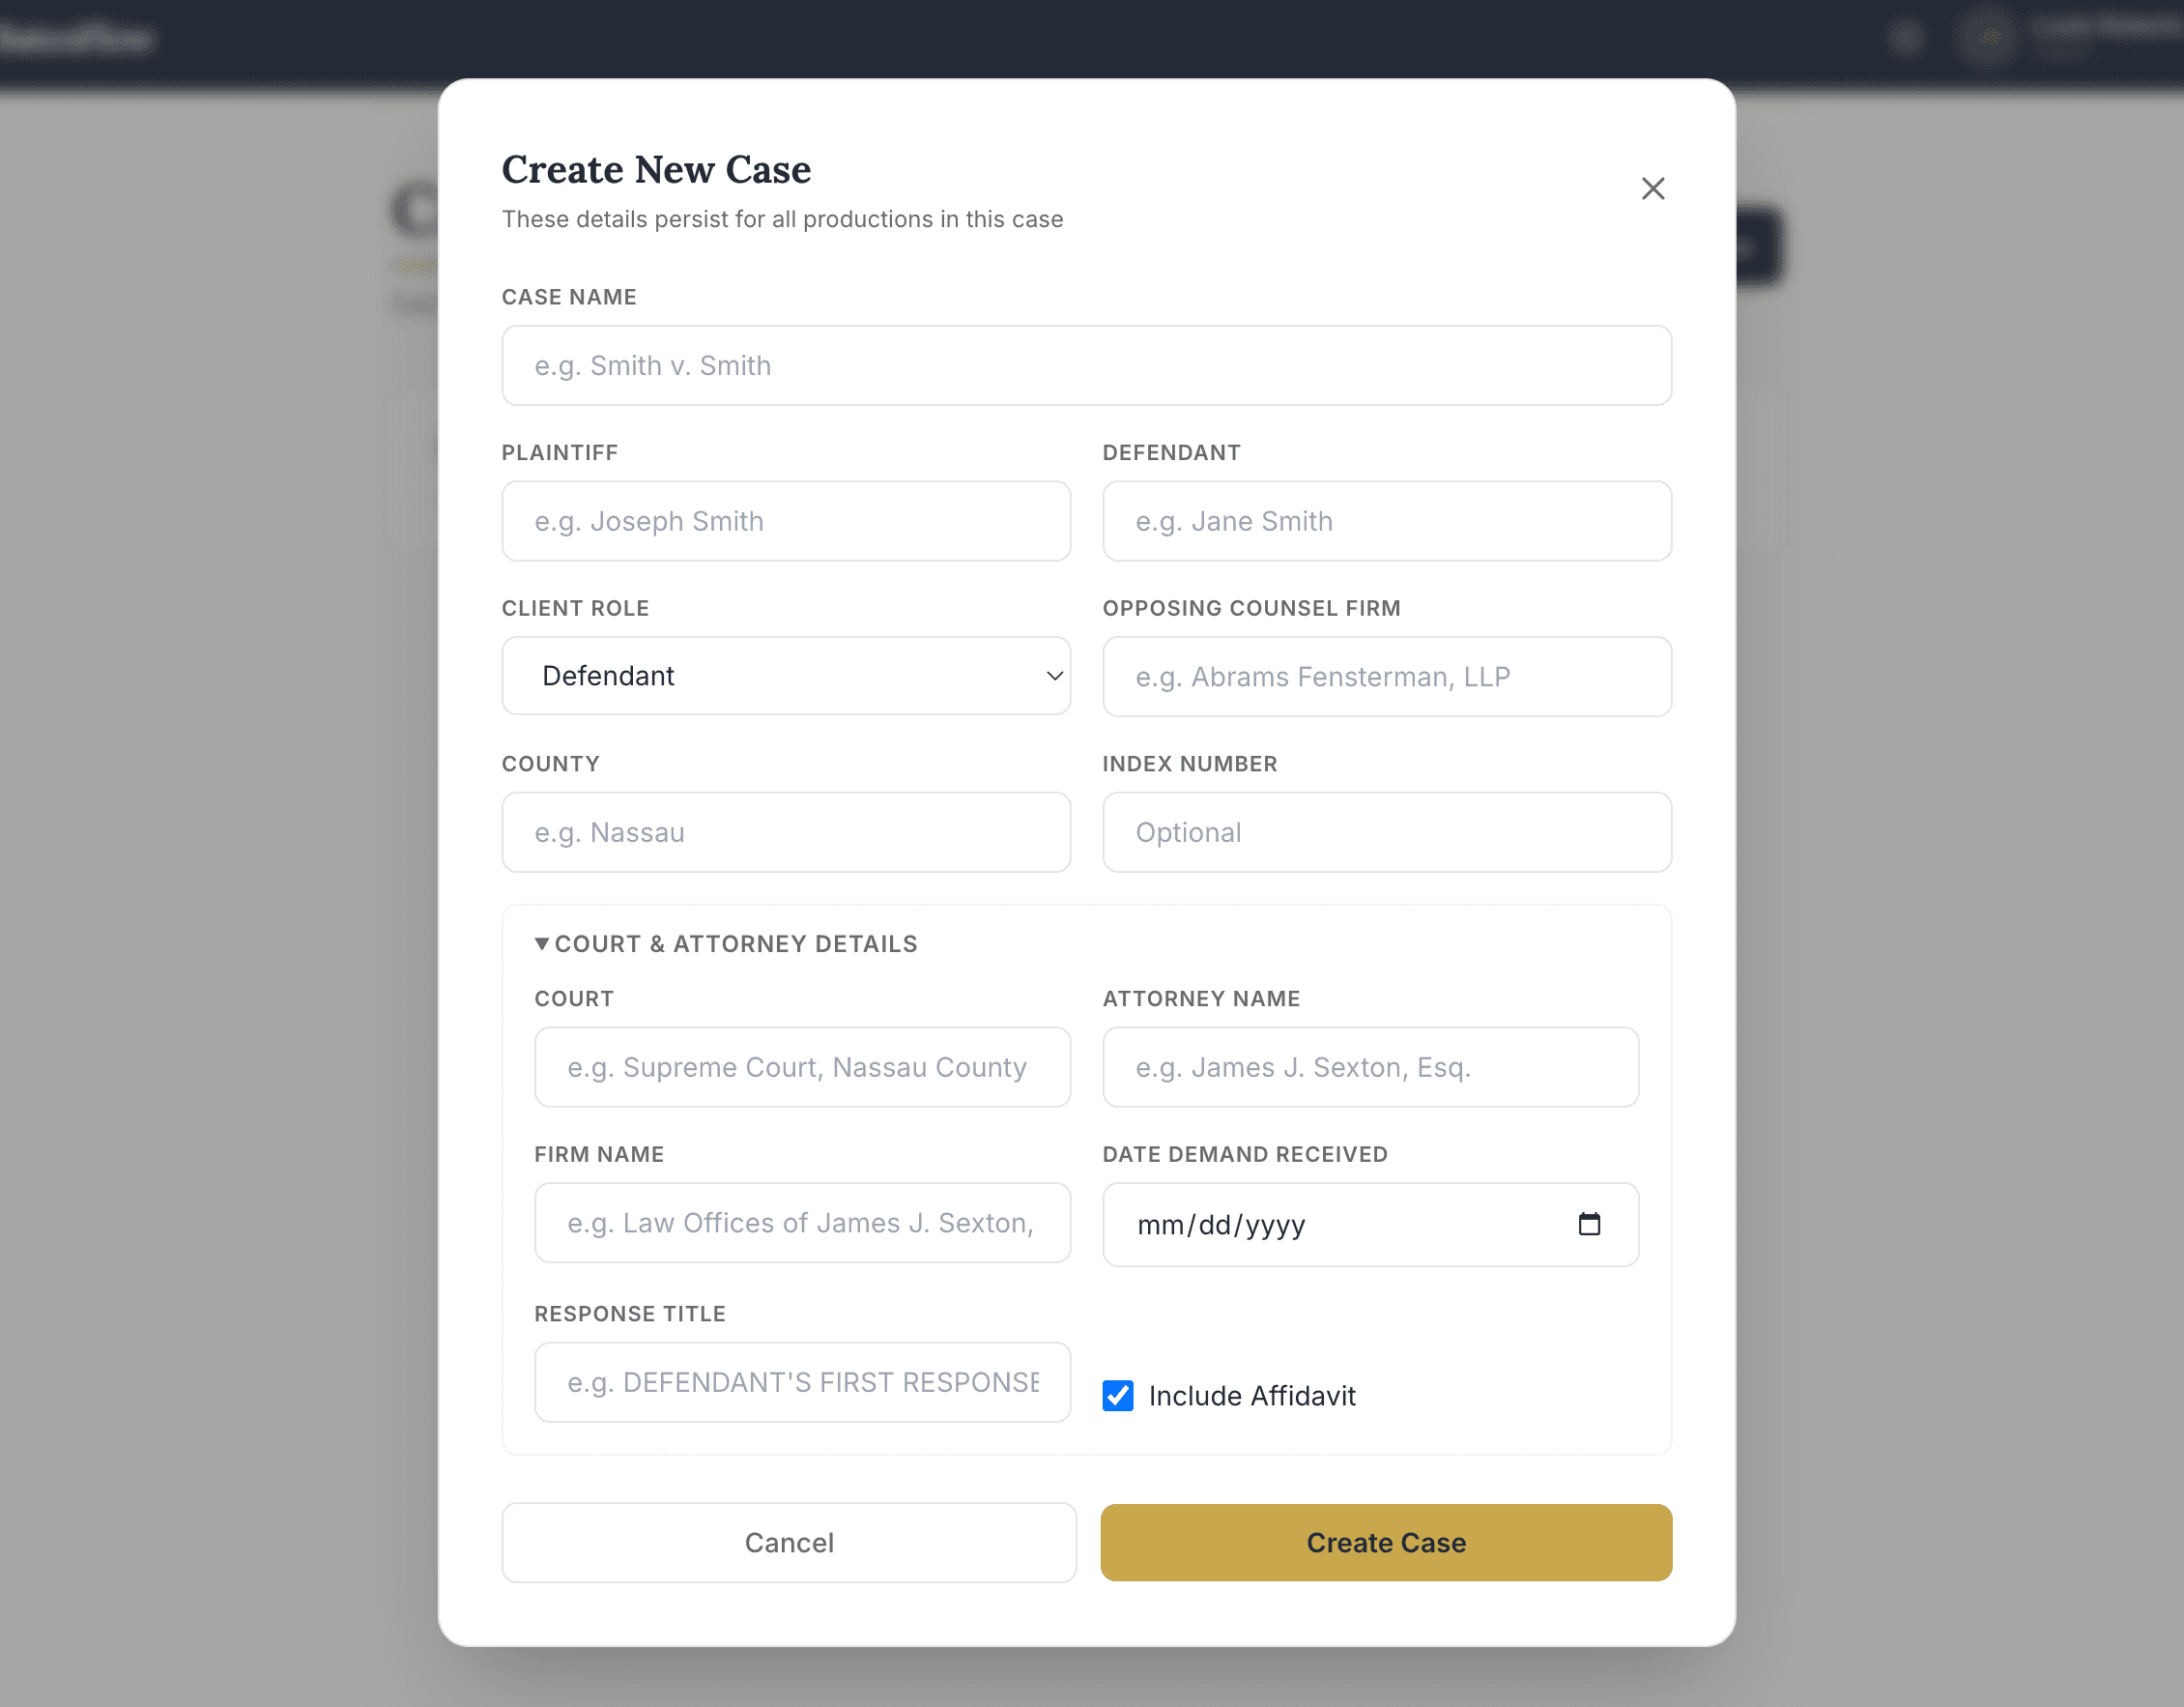Select the Response Title input box
This screenshot has height=1707, width=2184.
[x=802, y=1382]
